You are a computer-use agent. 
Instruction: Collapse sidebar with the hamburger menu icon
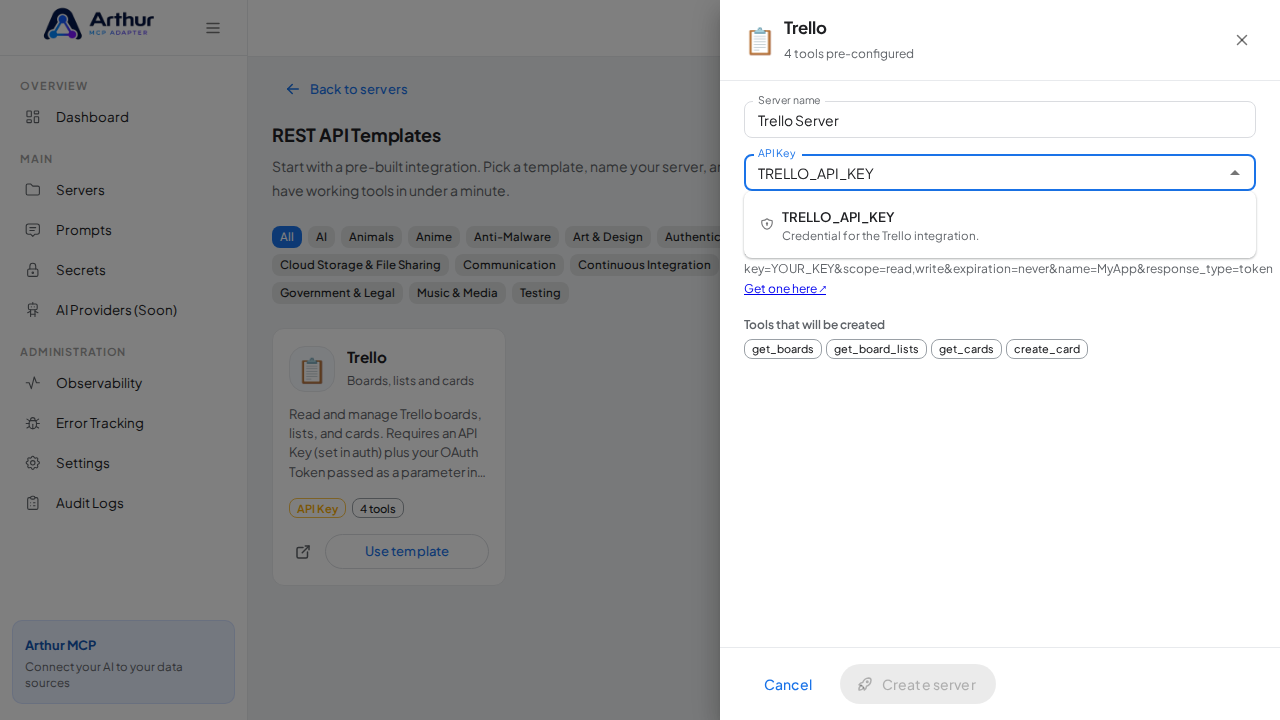[x=213, y=28]
